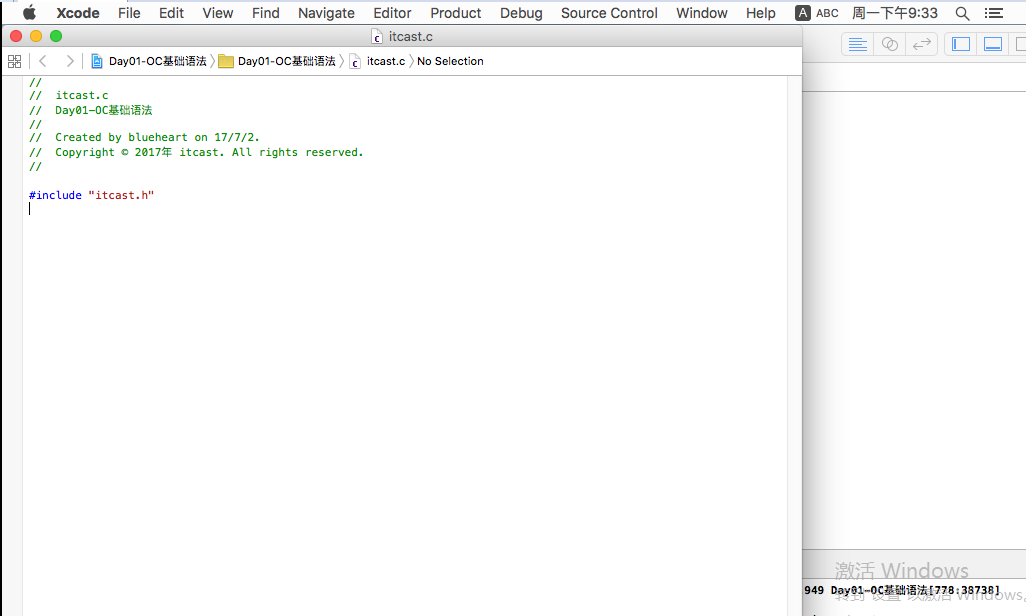Open the Help menu

[760, 13]
